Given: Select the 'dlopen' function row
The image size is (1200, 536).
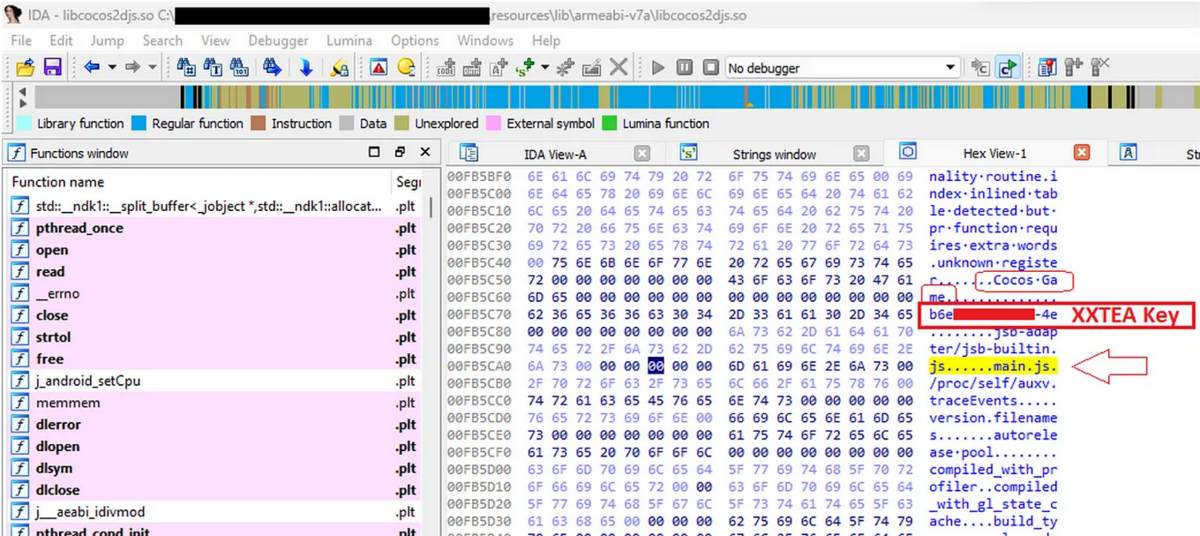Looking at the screenshot, I should pyautogui.click(x=215, y=446).
